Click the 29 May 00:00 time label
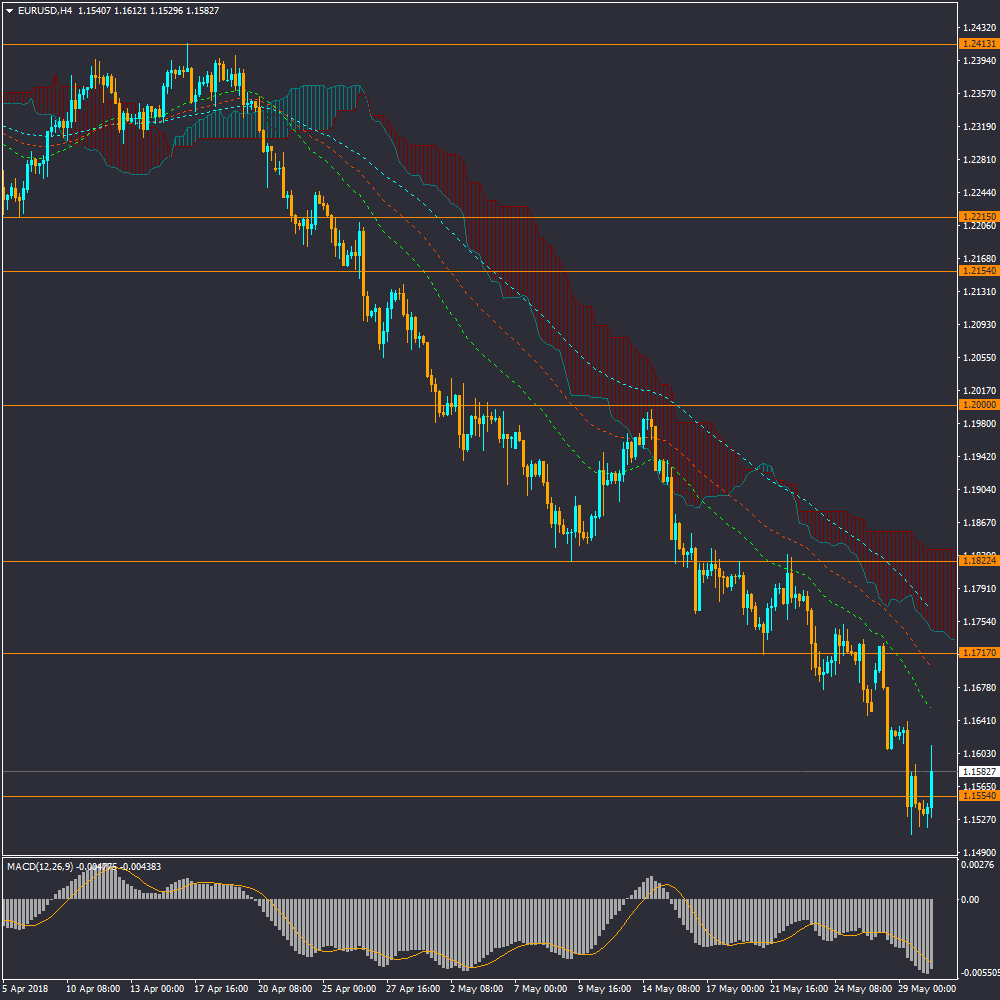 tap(928, 988)
